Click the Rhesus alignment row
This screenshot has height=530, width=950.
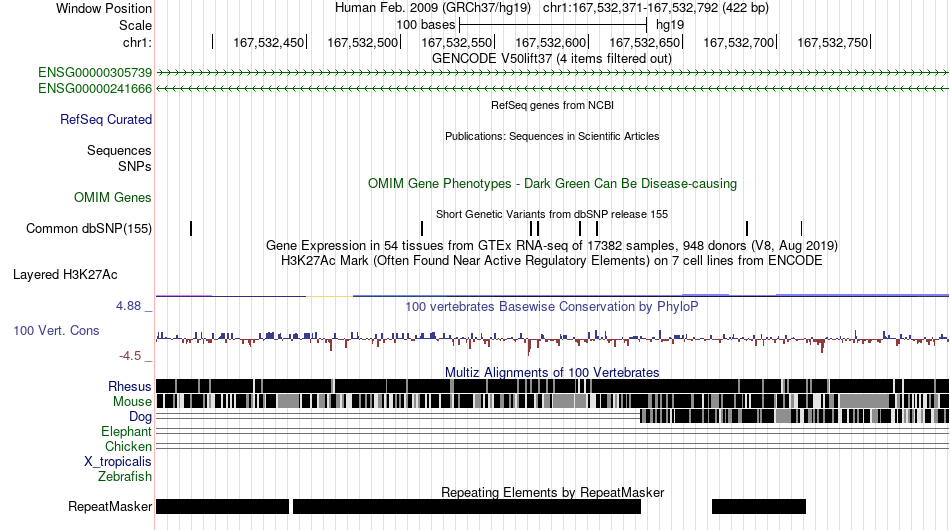pyautogui.click(x=553, y=386)
